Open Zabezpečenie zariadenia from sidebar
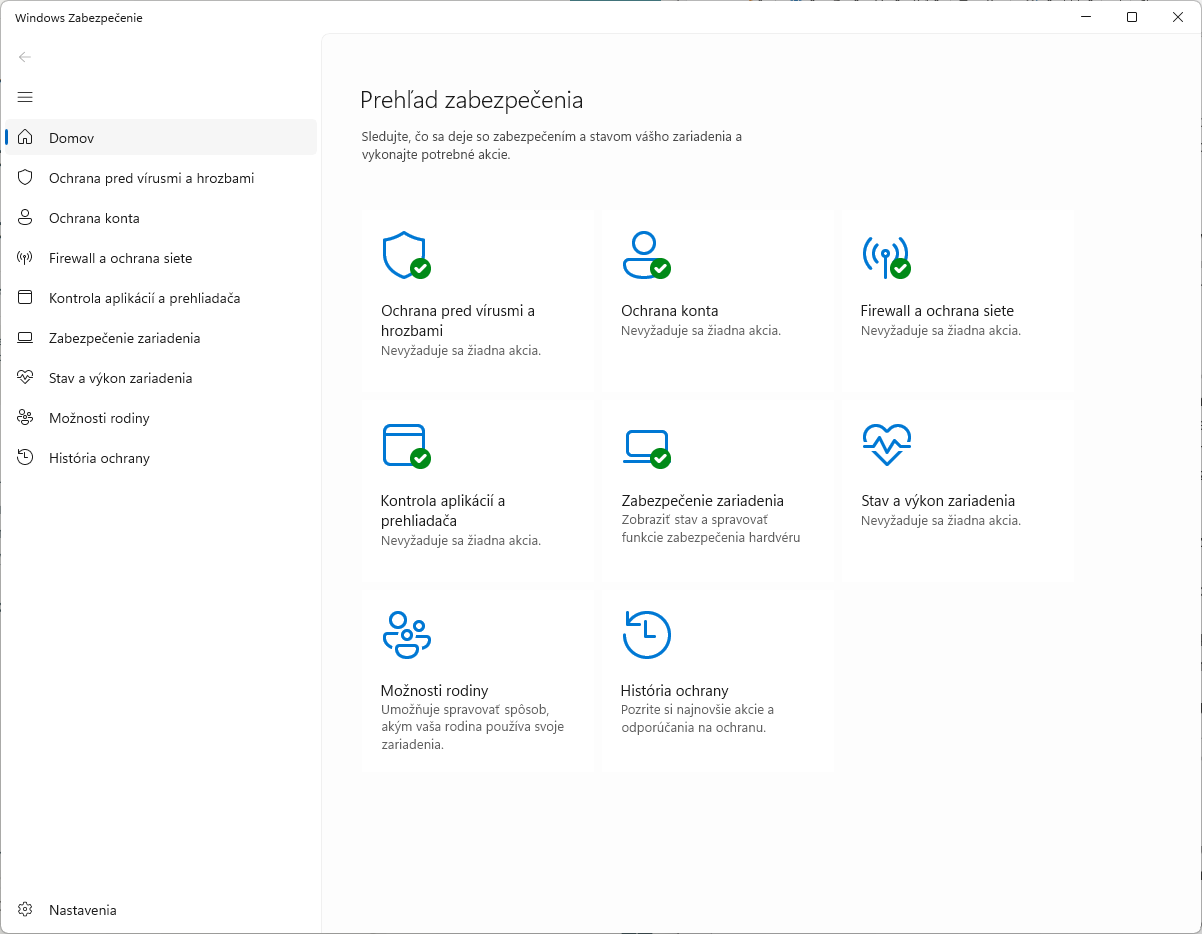This screenshot has height=934, width=1202. tap(124, 338)
